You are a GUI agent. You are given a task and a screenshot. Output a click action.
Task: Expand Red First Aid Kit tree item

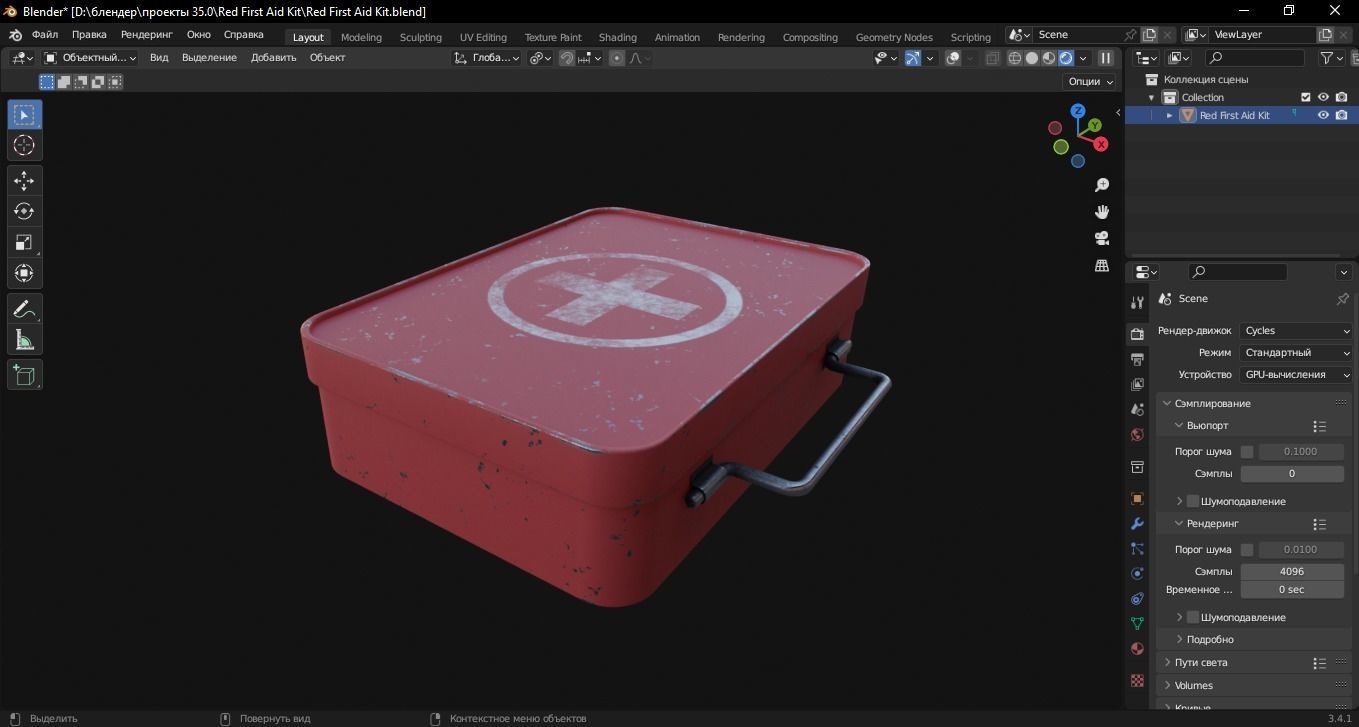pos(1170,115)
